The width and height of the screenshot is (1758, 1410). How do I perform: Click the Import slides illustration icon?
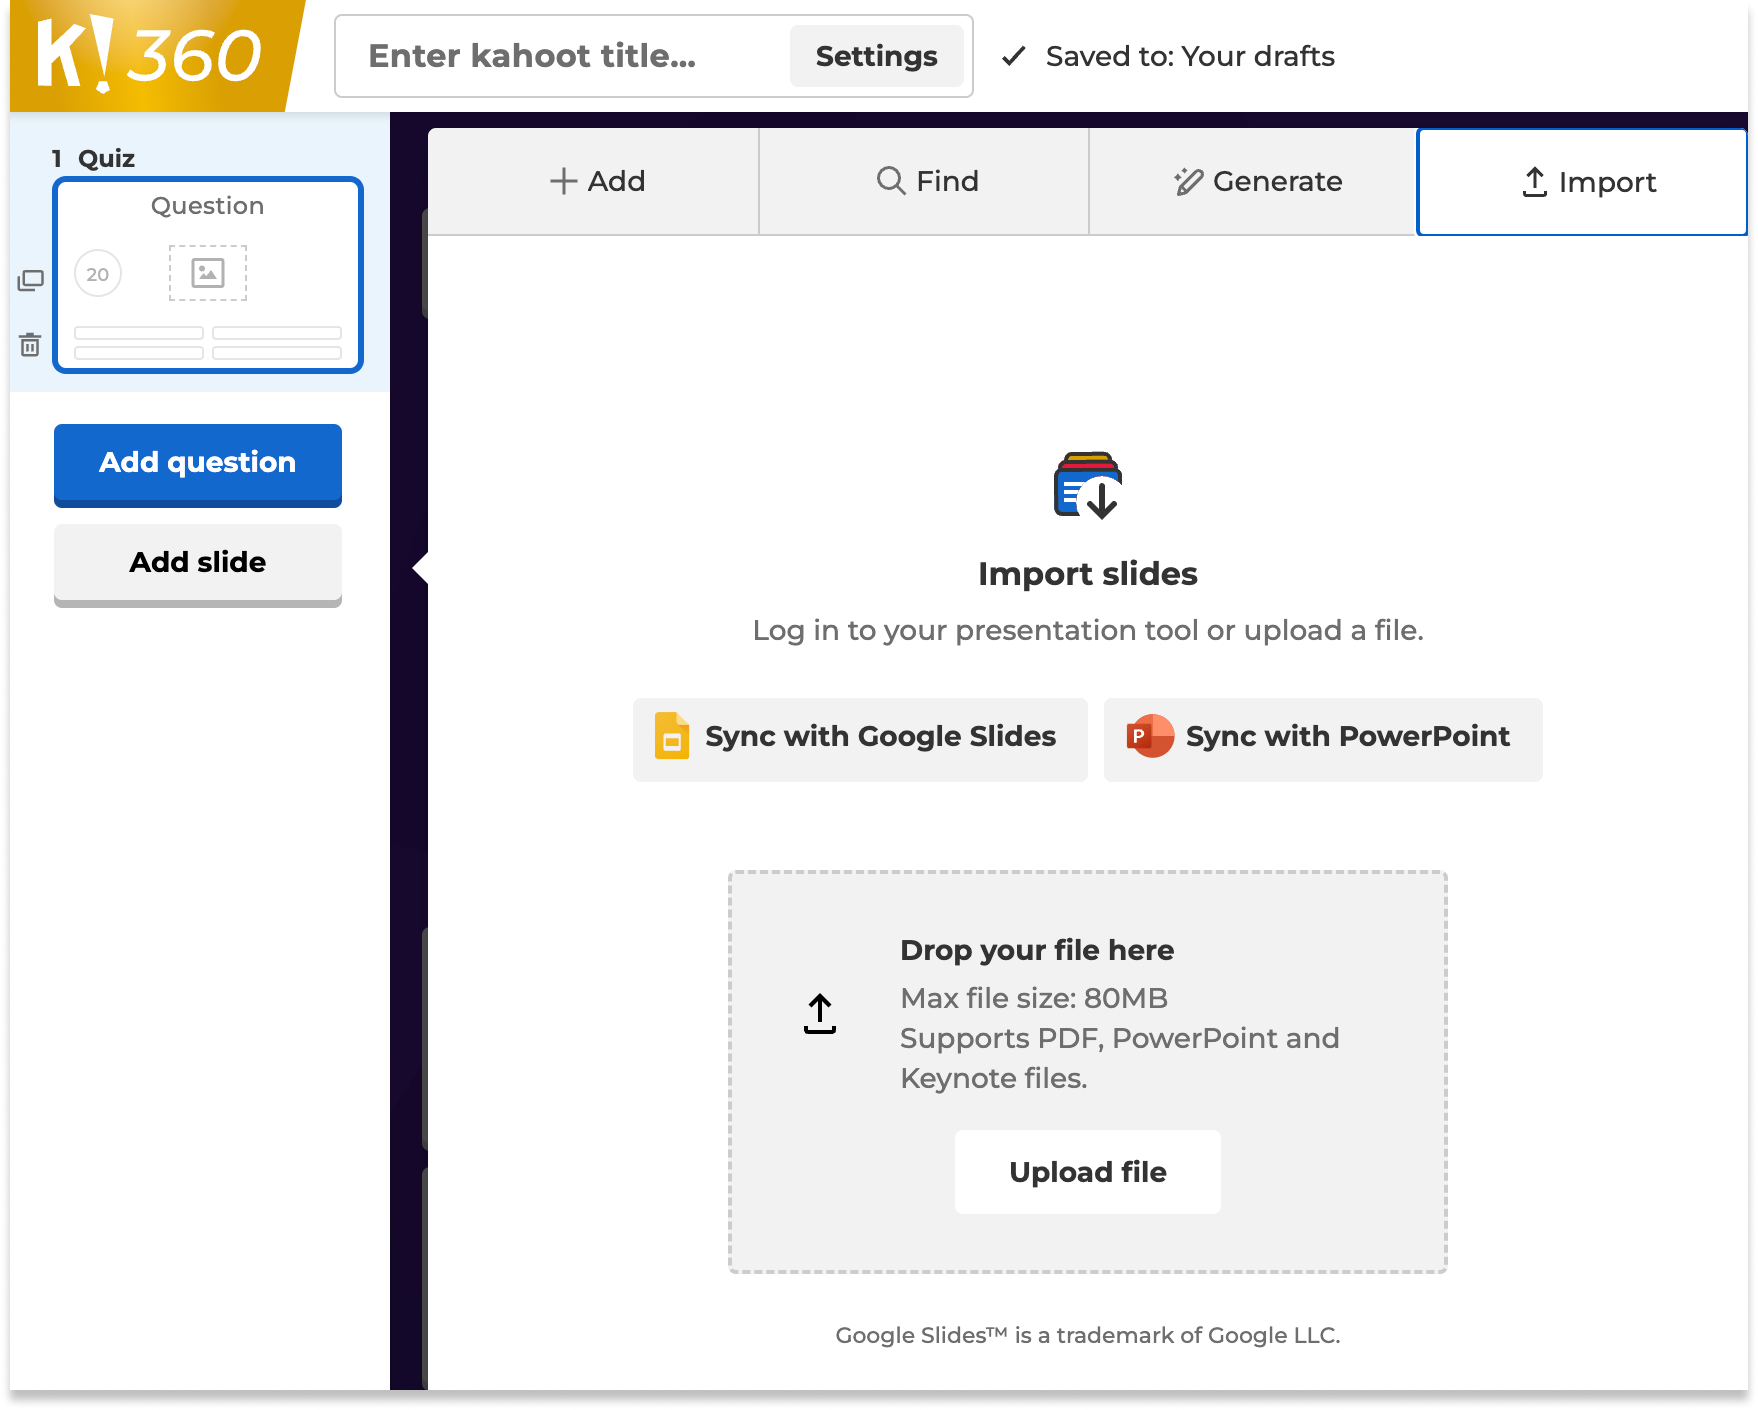tap(1088, 486)
